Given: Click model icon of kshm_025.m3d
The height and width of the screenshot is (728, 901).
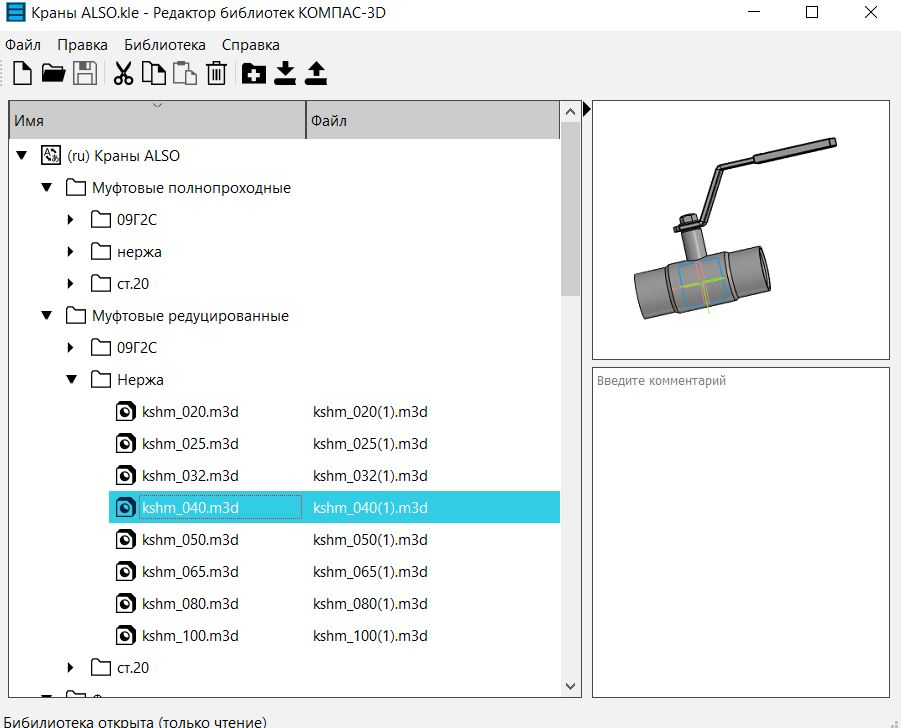Looking at the screenshot, I should tap(126, 444).
